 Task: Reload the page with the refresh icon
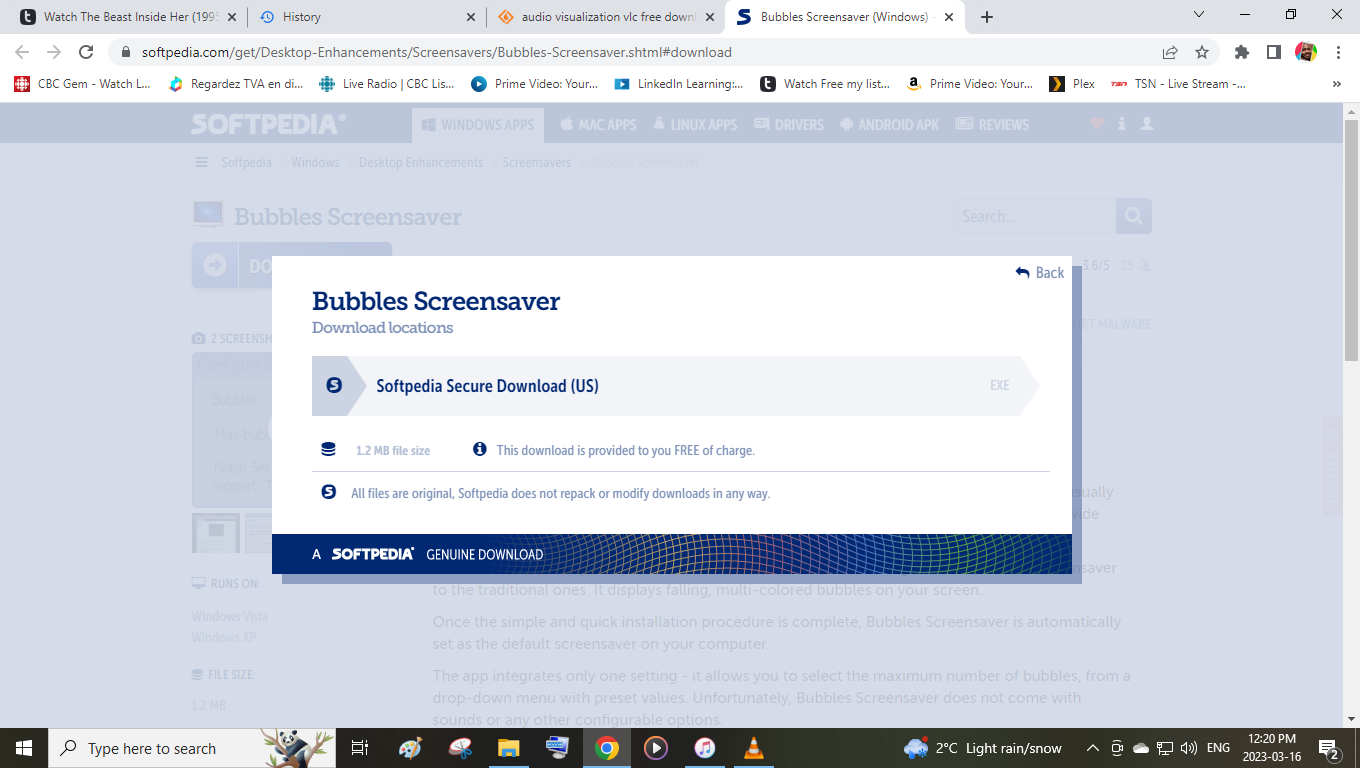tap(86, 52)
